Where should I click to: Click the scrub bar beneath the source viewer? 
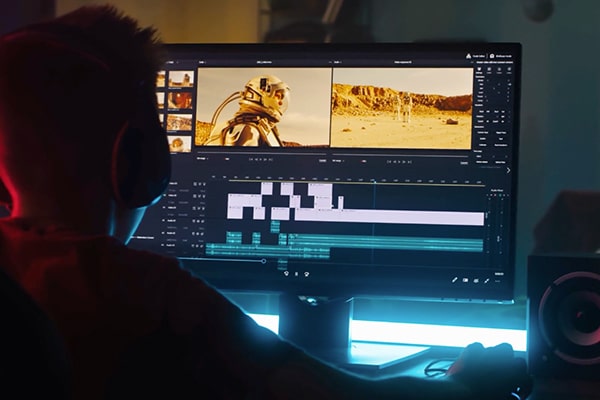click(x=261, y=153)
